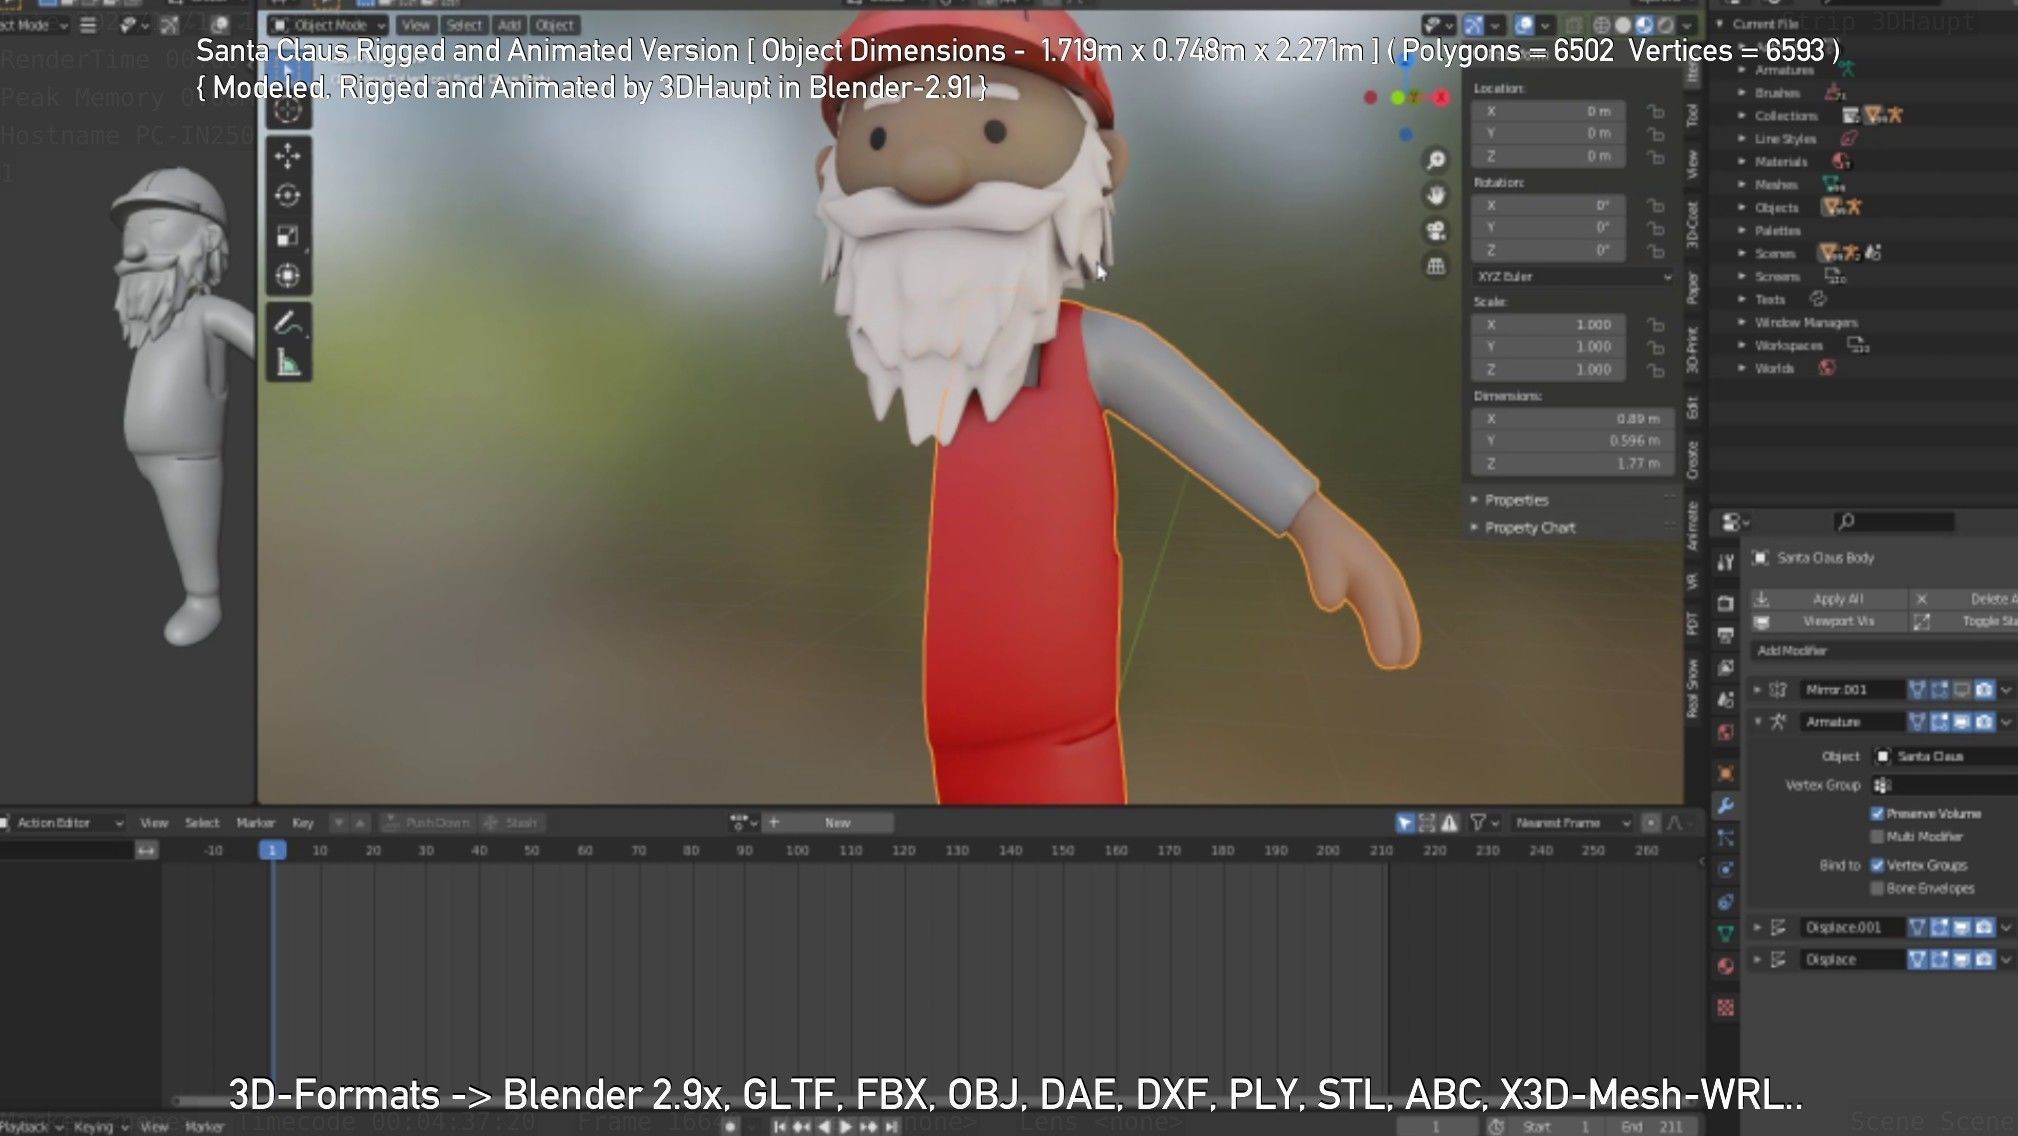Image resolution: width=2018 pixels, height=1136 pixels.
Task: Toggle Displace modifier viewport display
Action: [x=1962, y=960]
